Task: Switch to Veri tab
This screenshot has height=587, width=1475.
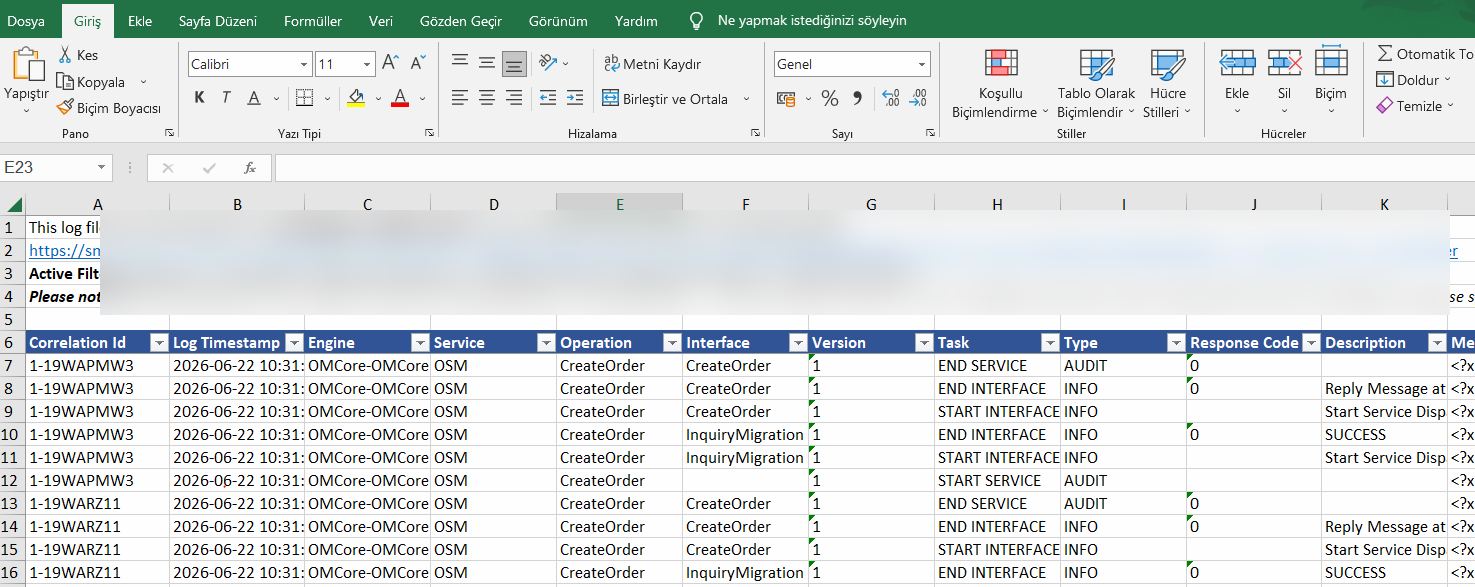Action: pyautogui.click(x=381, y=20)
